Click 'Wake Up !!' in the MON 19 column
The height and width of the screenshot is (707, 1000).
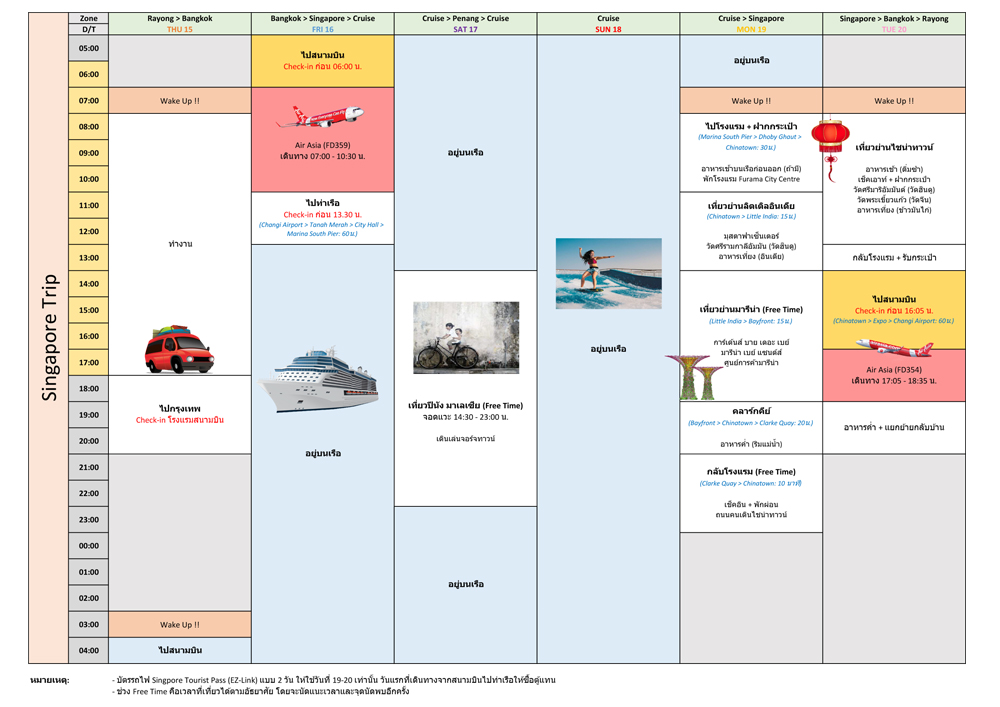[751, 101]
